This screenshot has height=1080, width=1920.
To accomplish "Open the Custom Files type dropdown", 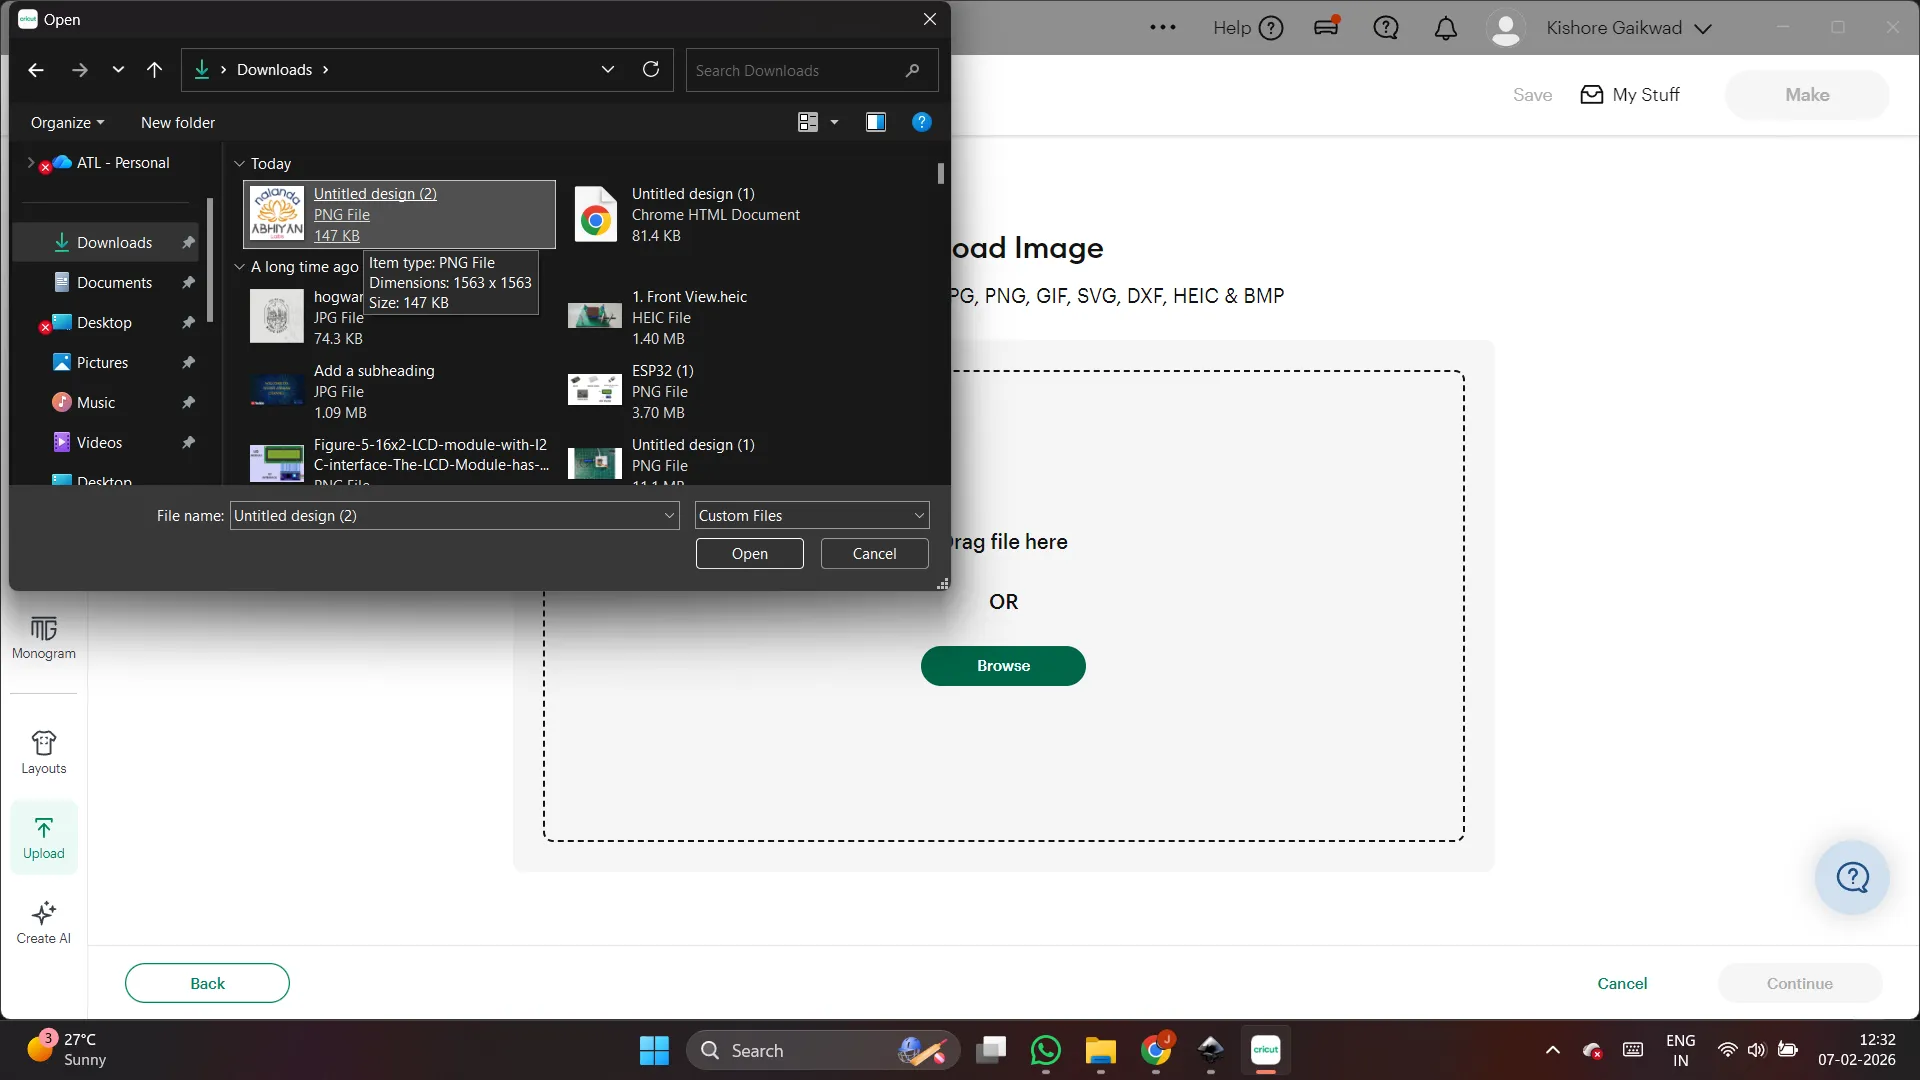I will [x=811, y=515].
